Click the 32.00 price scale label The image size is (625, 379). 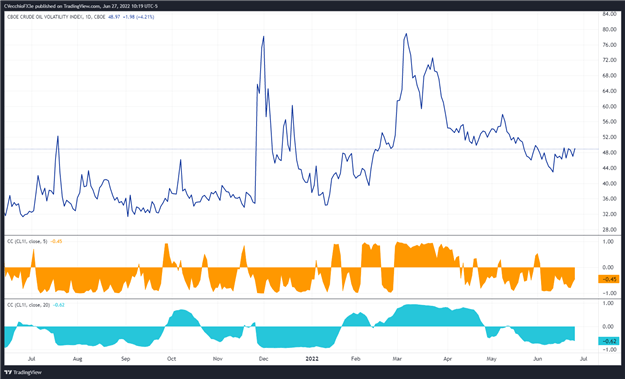[610, 214]
